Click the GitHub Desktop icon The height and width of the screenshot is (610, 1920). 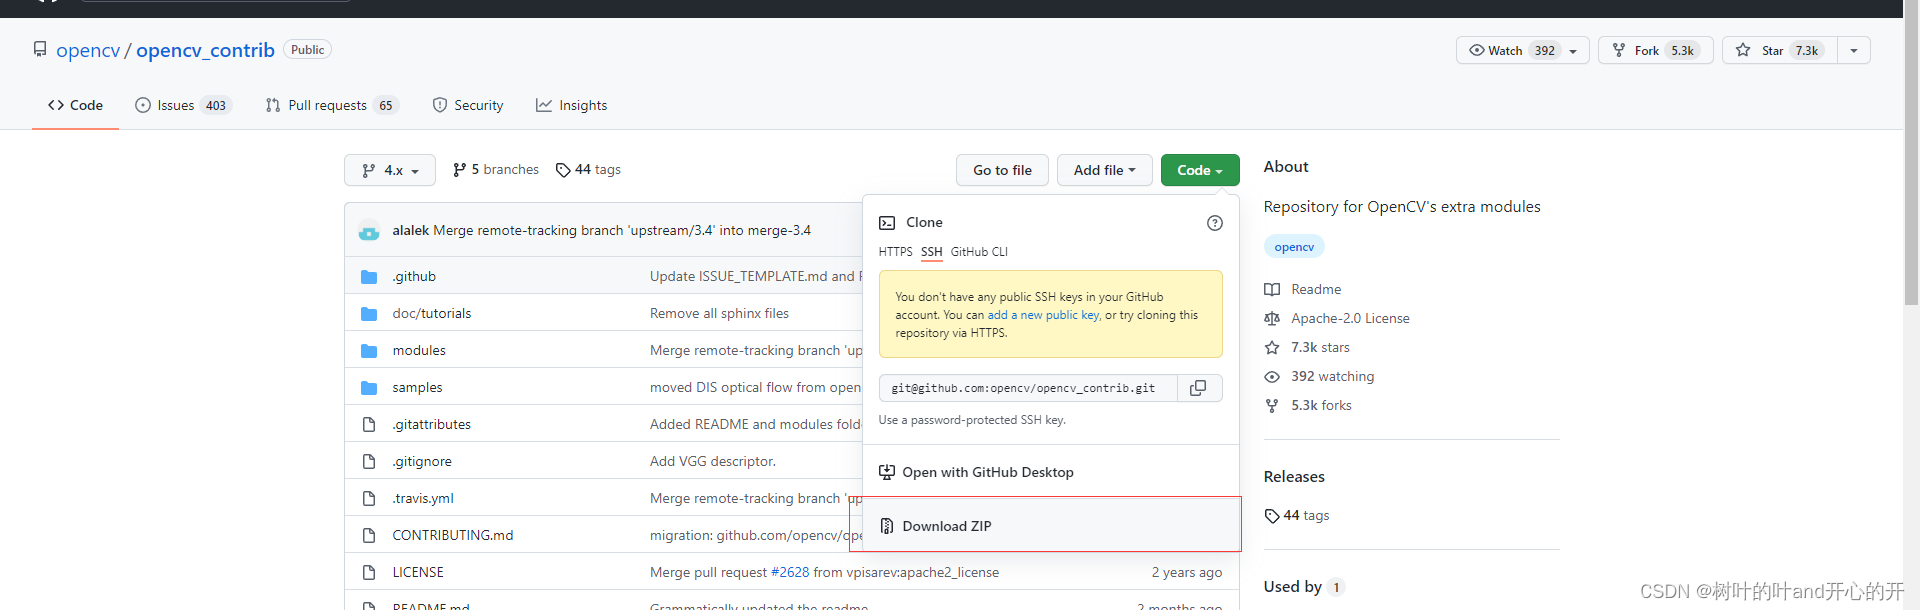(887, 472)
